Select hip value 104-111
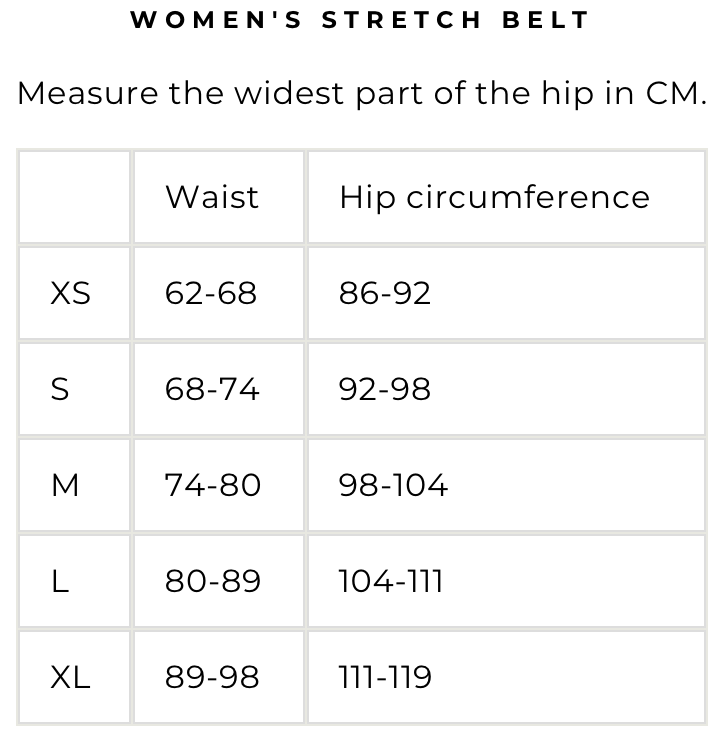The image size is (722, 752). coord(391,581)
